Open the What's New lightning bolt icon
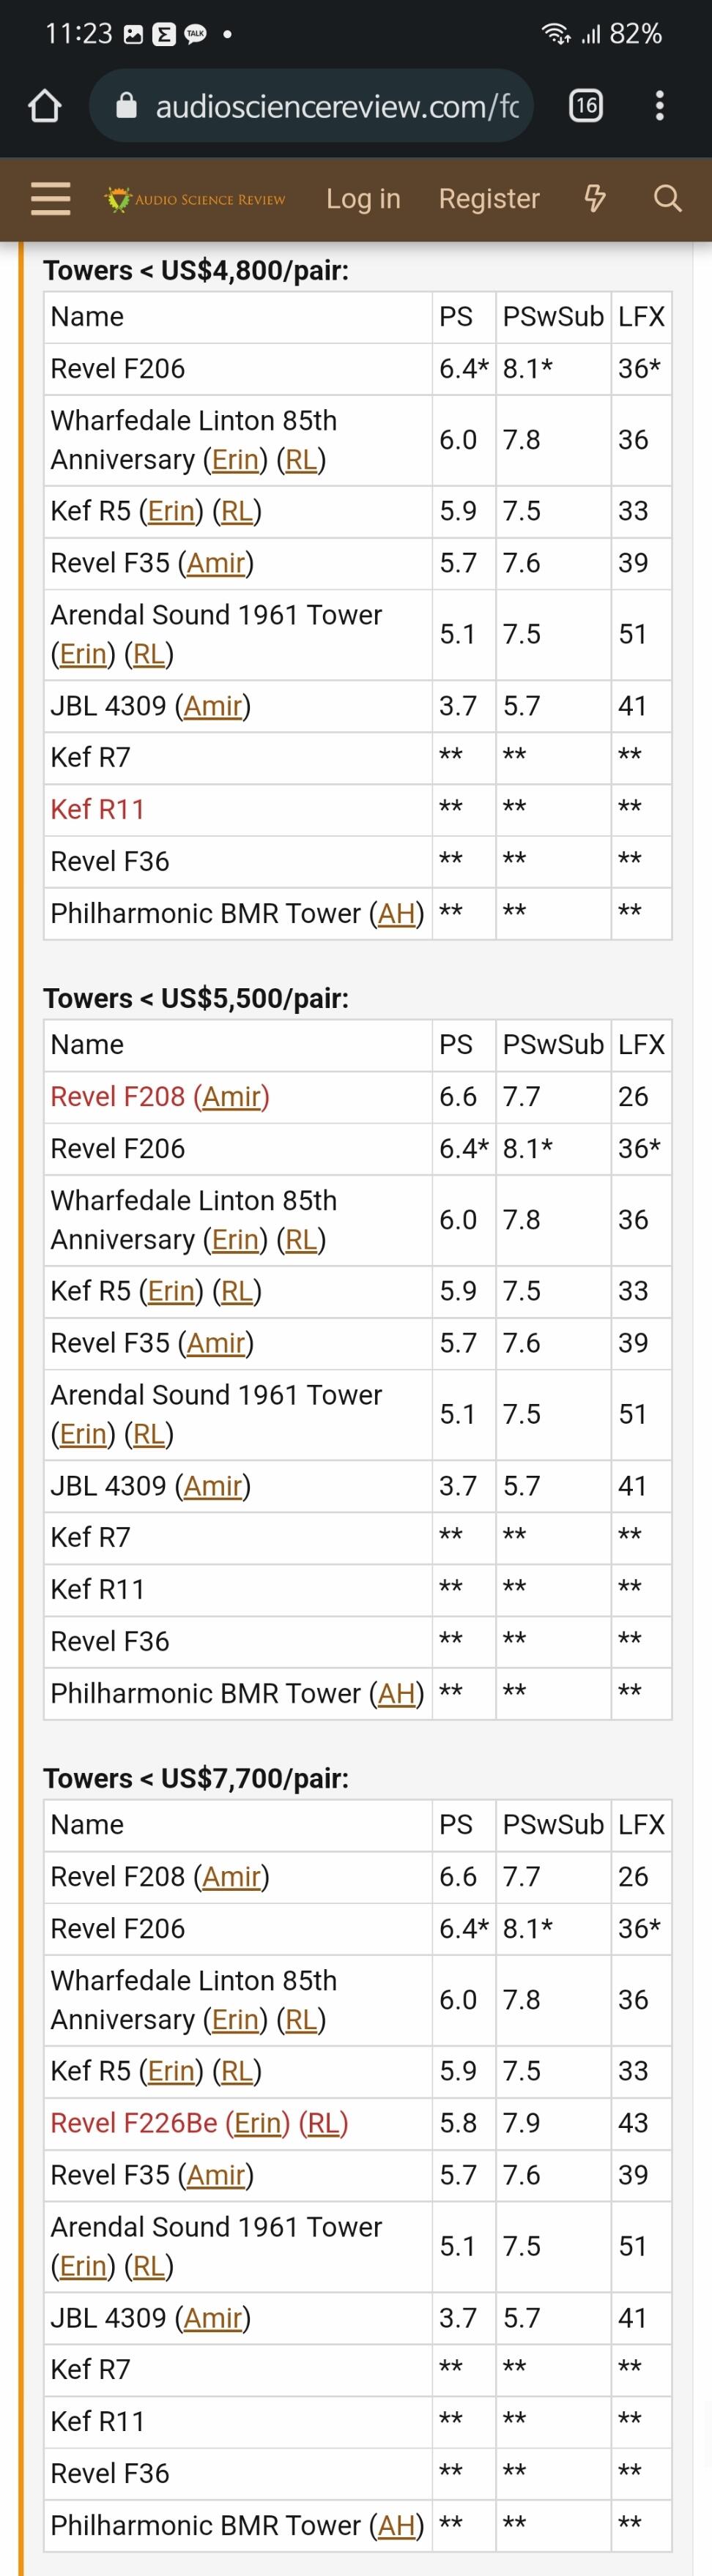 tap(595, 199)
